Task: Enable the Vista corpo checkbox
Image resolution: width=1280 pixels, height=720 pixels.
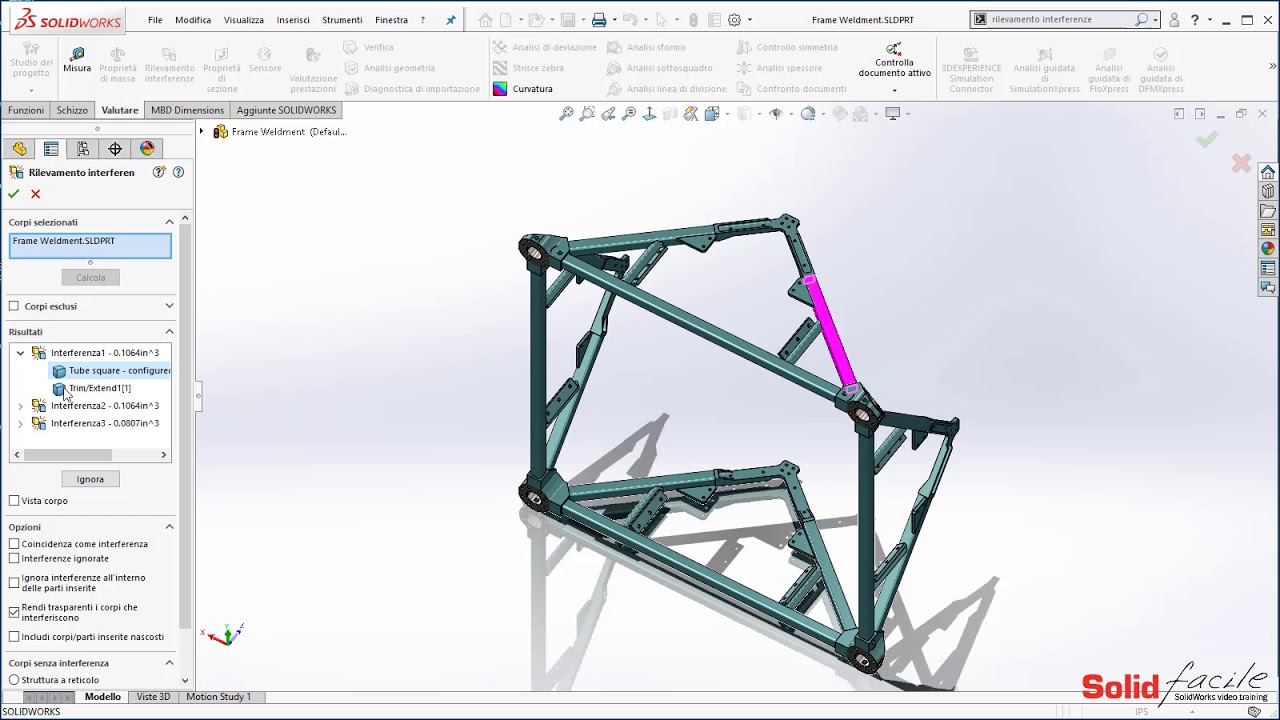Action: (x=14, y=501)
